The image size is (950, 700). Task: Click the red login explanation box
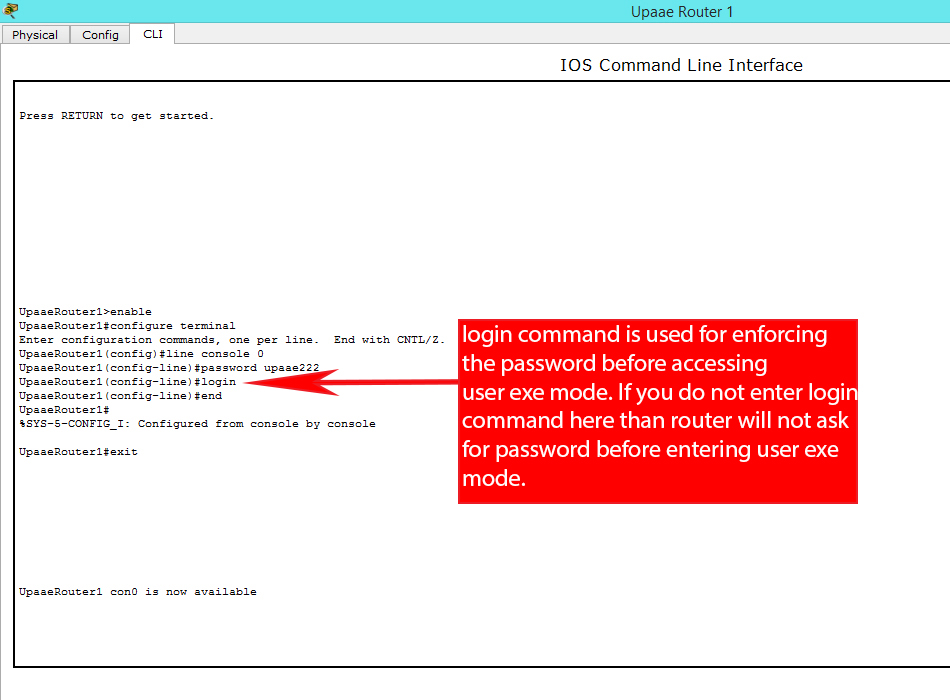pos(658,411)
